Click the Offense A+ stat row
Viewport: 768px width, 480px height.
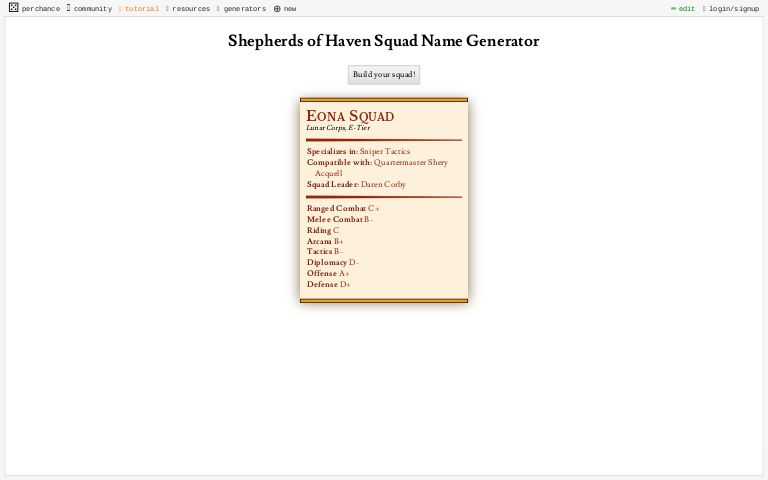(x=328, y=273)
